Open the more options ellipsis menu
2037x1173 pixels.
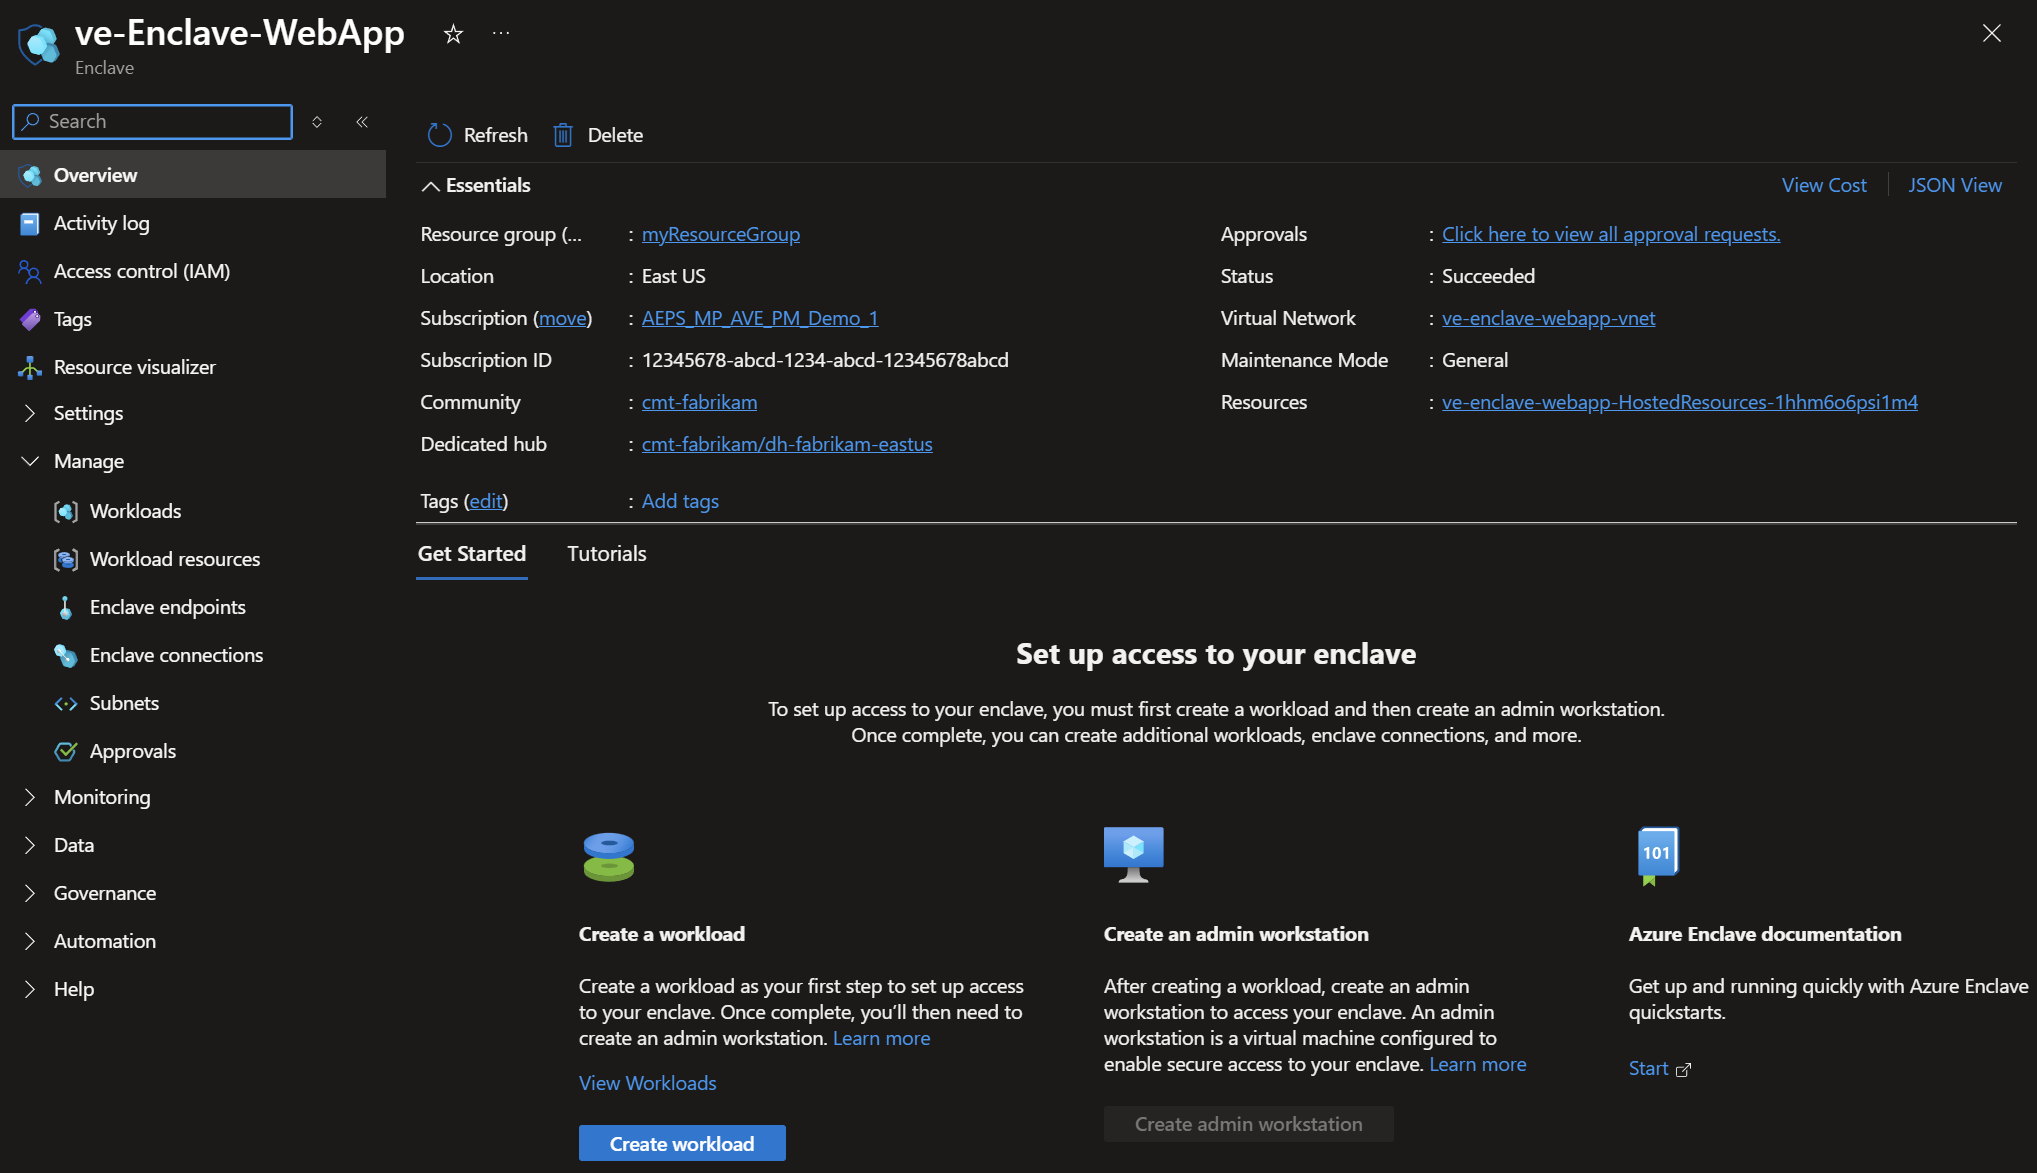pyautogui.click(x=501, y=34)
